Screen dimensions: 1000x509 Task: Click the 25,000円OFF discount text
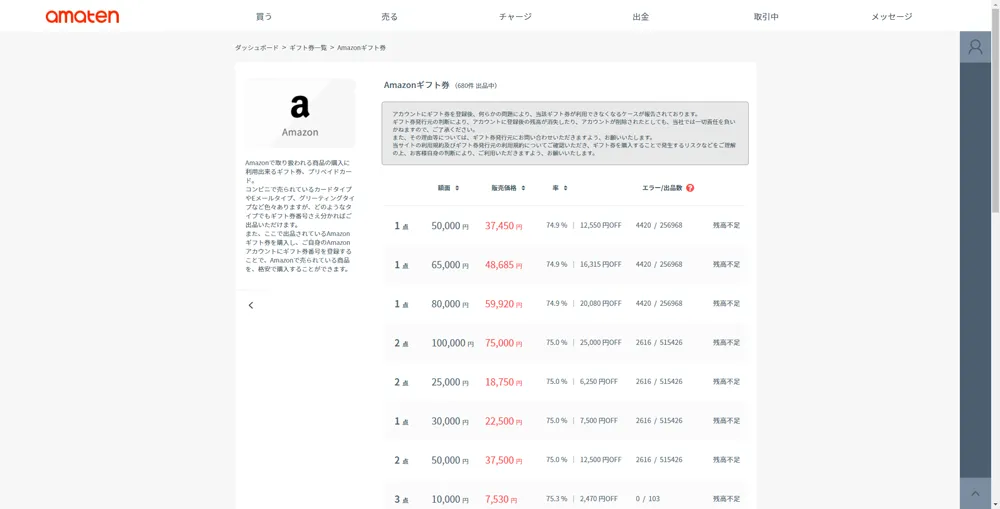[x=600, y=343]
